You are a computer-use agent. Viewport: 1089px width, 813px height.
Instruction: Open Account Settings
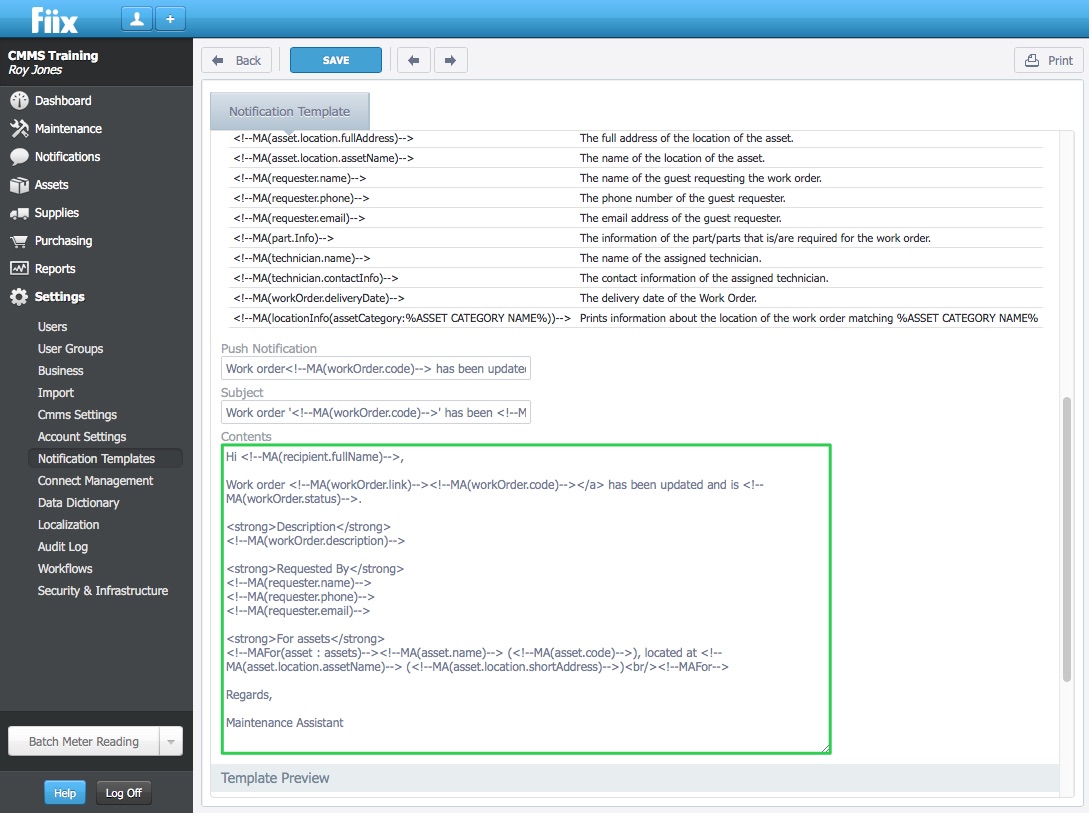(82, 437)
